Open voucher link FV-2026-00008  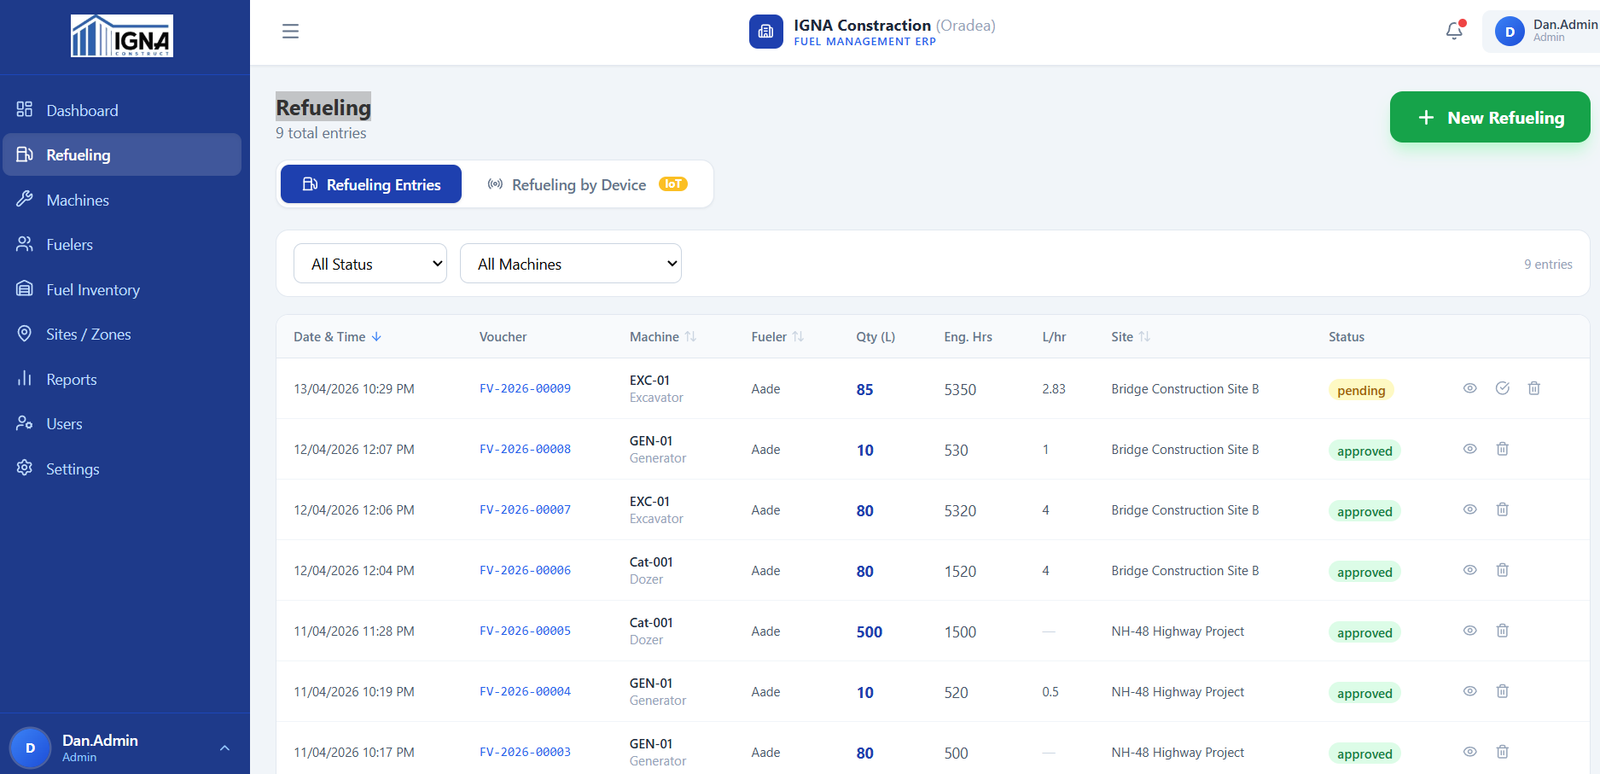[525, 449]
